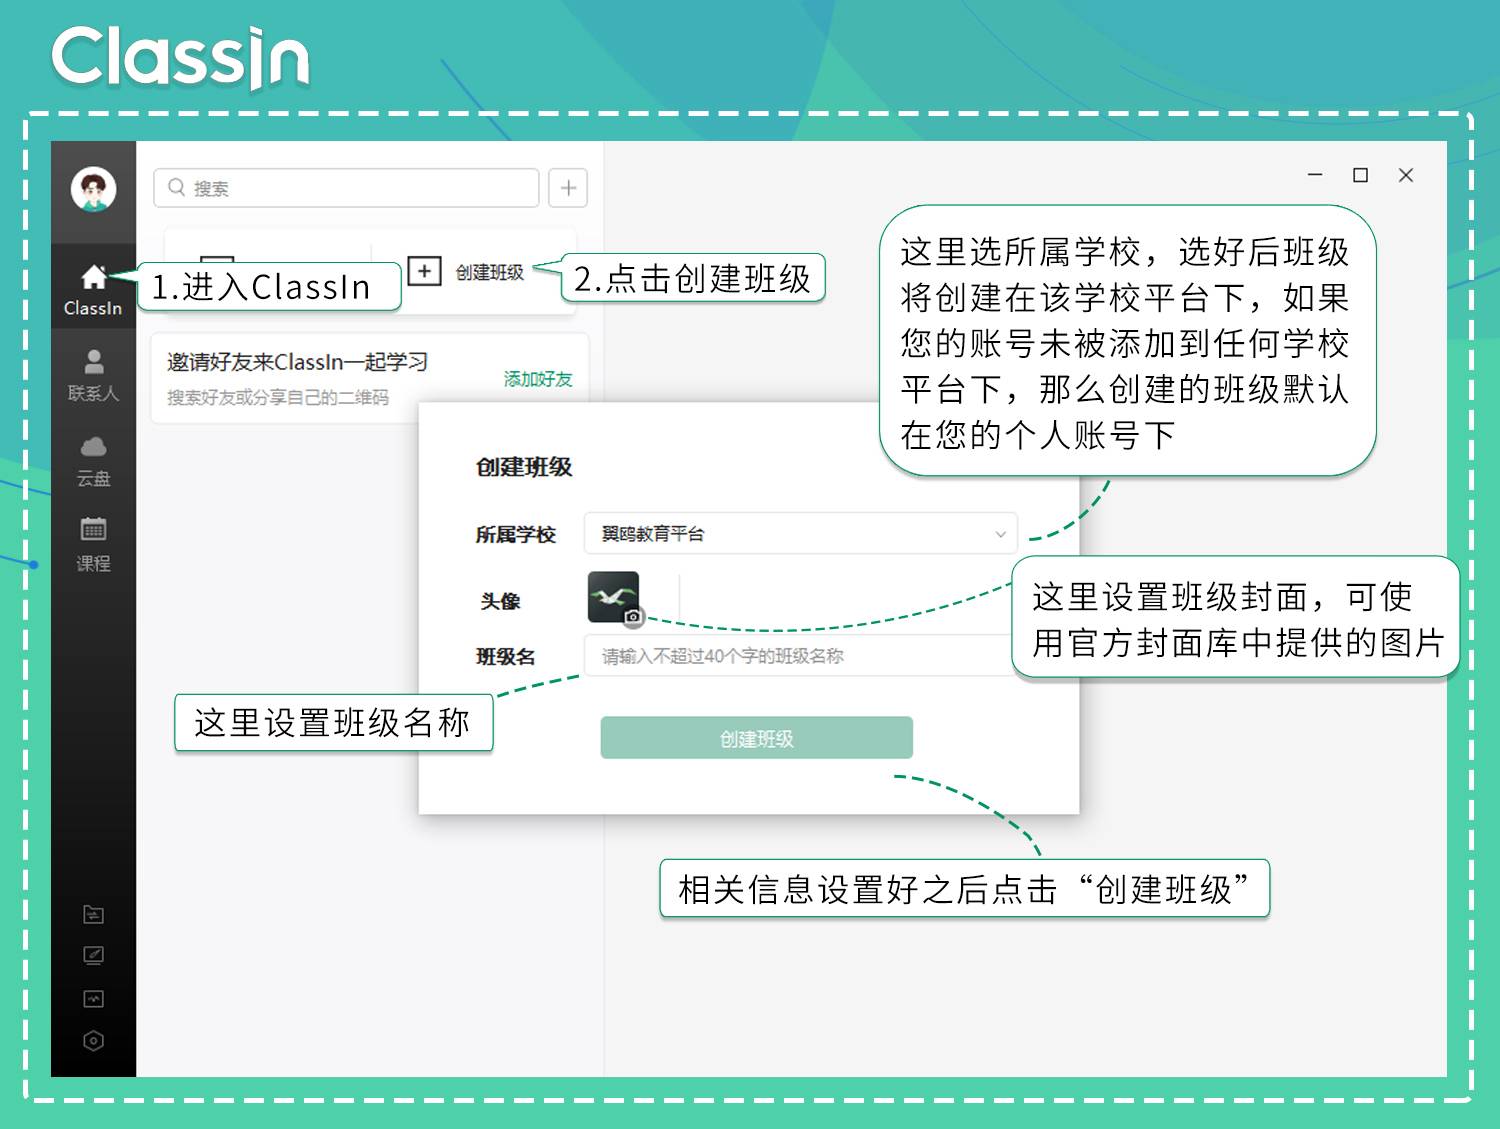The image size is (1500, 1129).
Task: Focus the 搜索 search field
Action: tap(346, 188)
